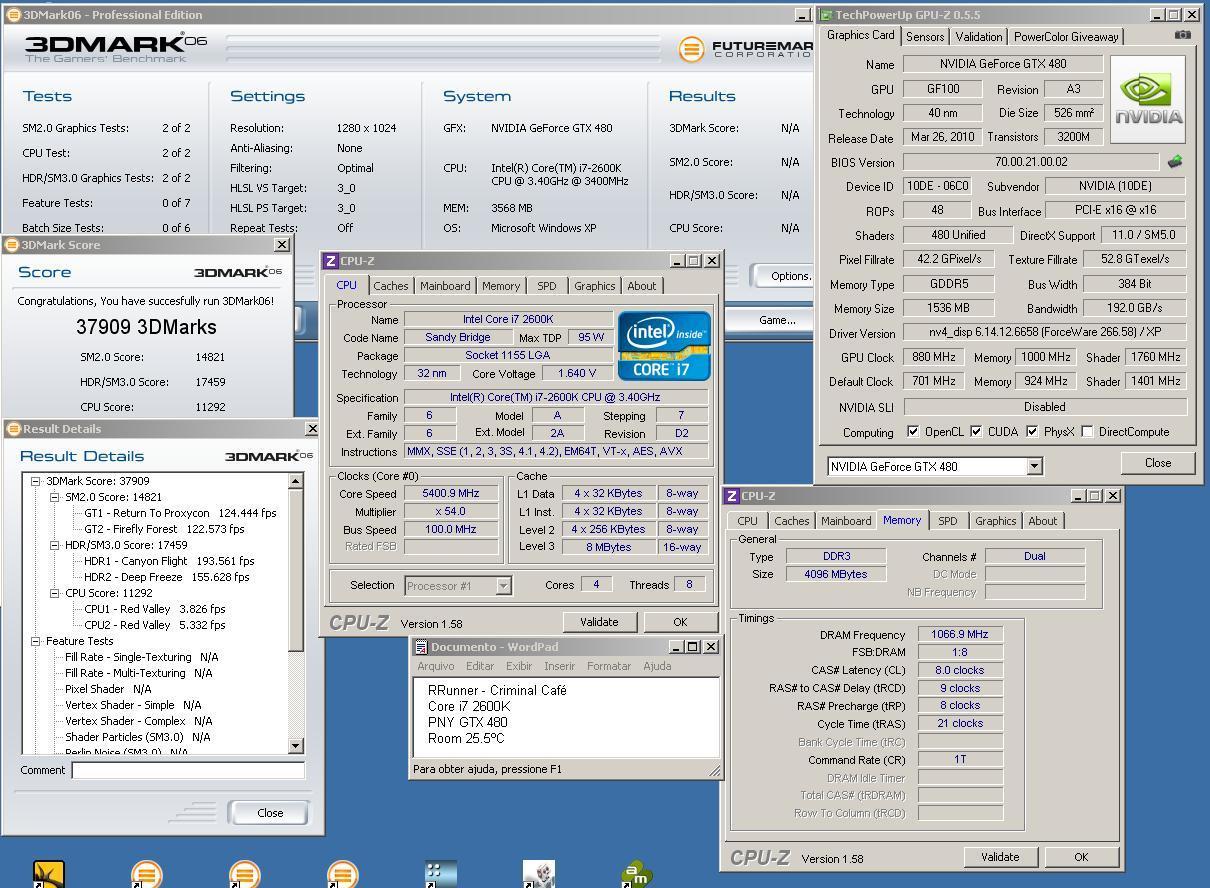Toggle the PhysX checkbox in GPU-Z

pyautogui.click(x=1032, y=432)
